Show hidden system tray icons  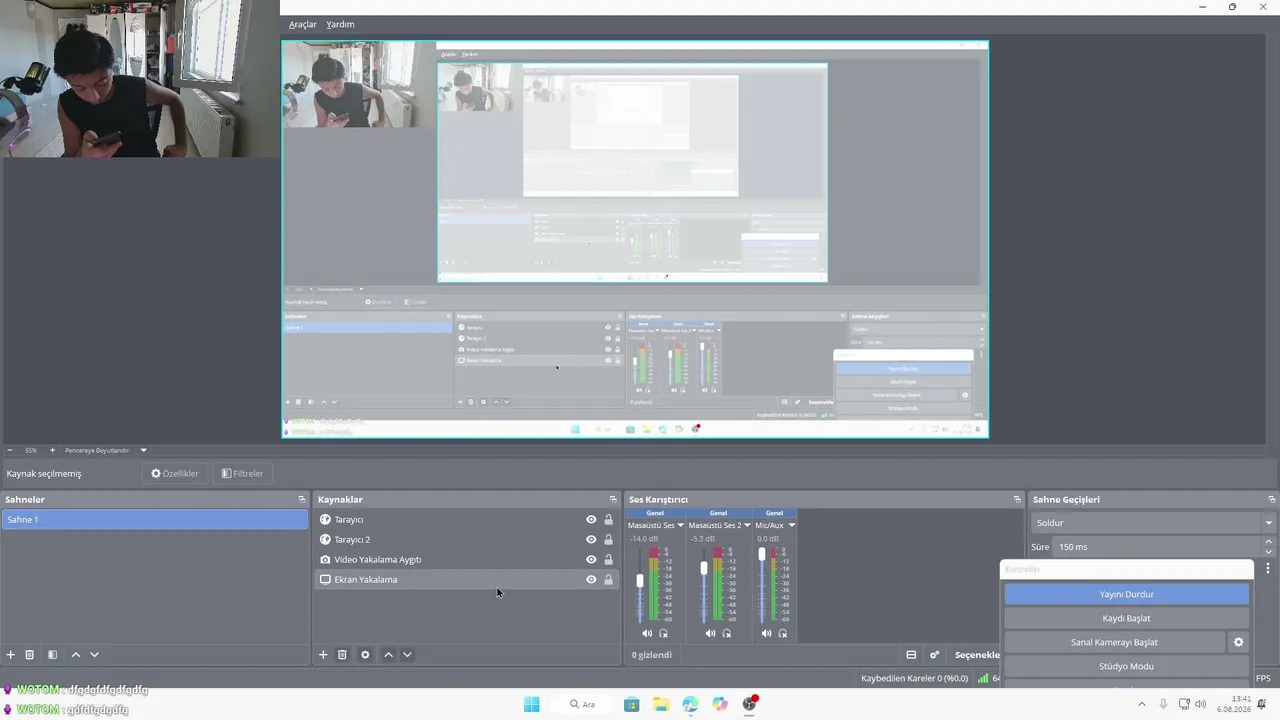pyautogui.click(x=1142, y=704)
